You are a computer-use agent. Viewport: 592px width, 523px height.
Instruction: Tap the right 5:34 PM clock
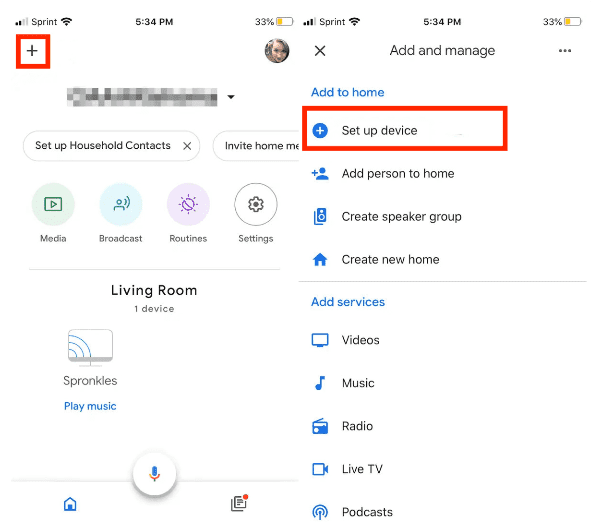point(442,22)
